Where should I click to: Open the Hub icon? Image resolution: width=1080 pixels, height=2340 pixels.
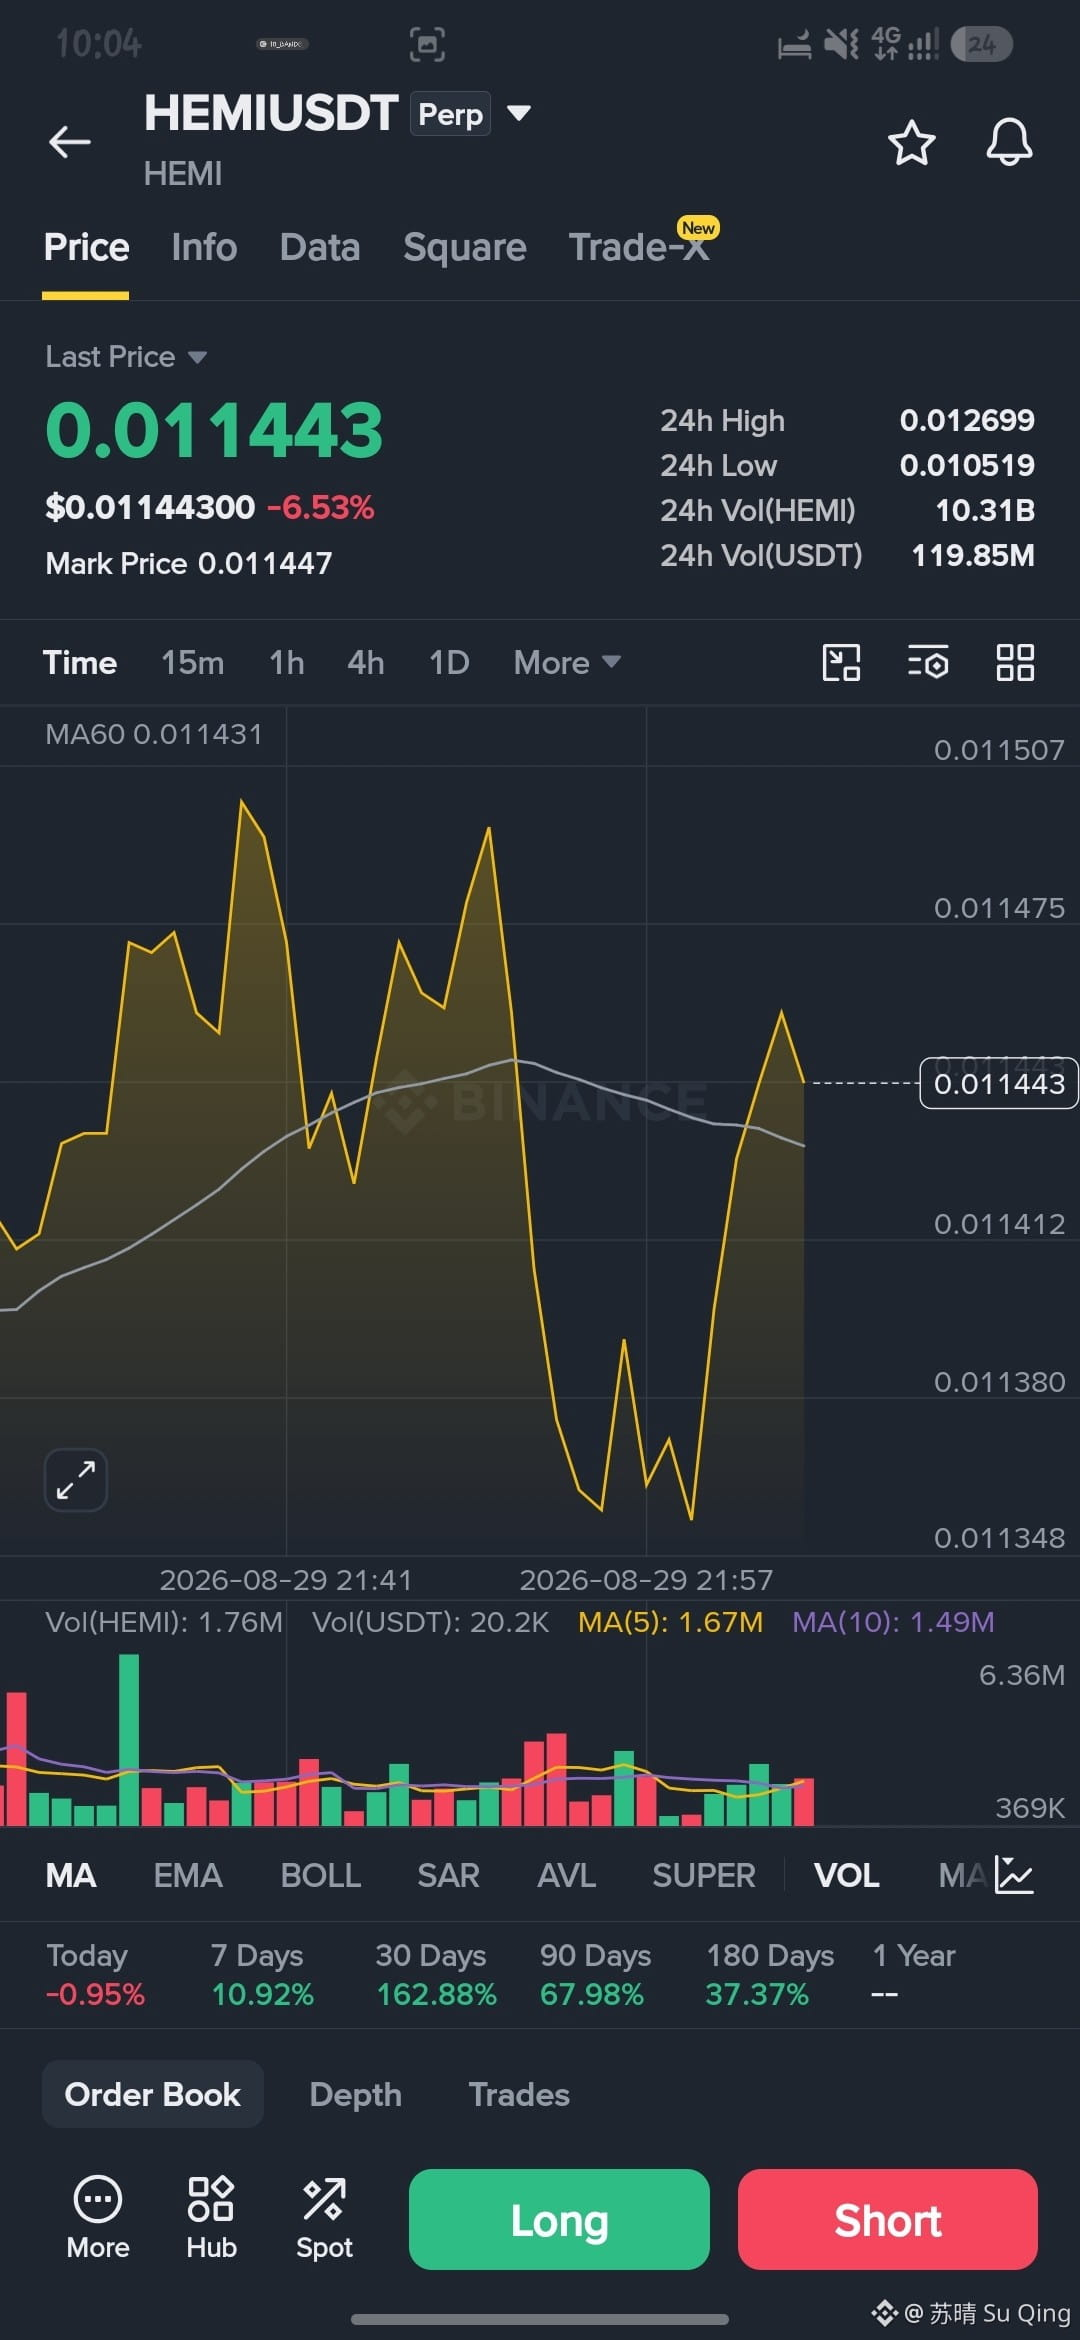(x=211, y=2218)
